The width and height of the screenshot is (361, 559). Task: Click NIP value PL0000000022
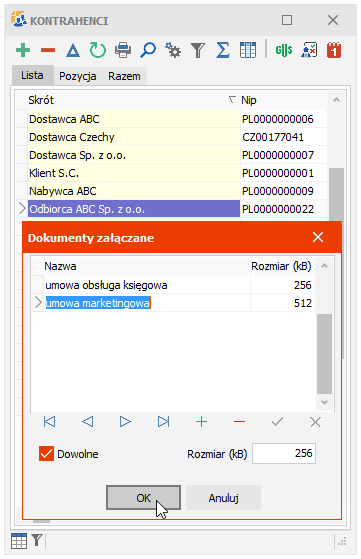278,209
